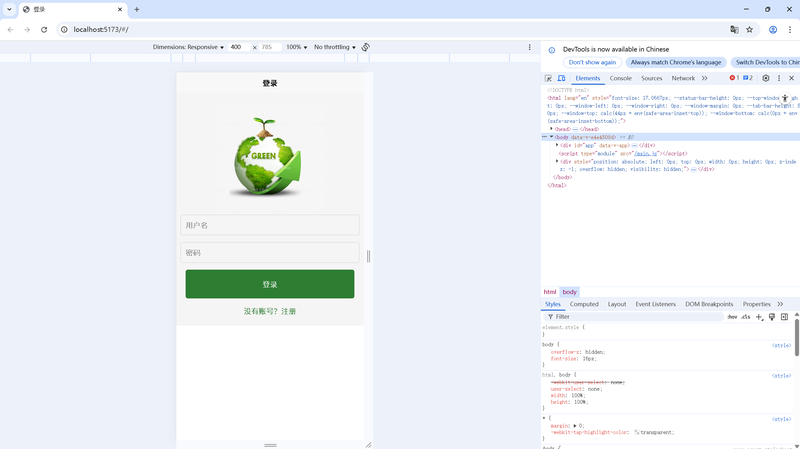800x449 pixels.
Task: Toggle computed styles sidebar icon
Action: (785, 317)
